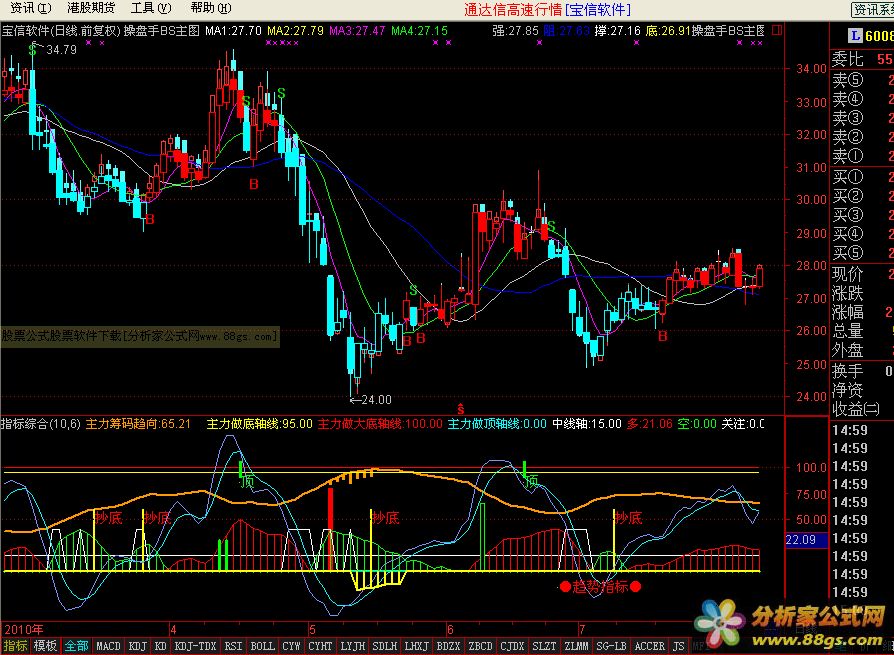Select the KDJ-TDX indicator tab

pos(196,646)
